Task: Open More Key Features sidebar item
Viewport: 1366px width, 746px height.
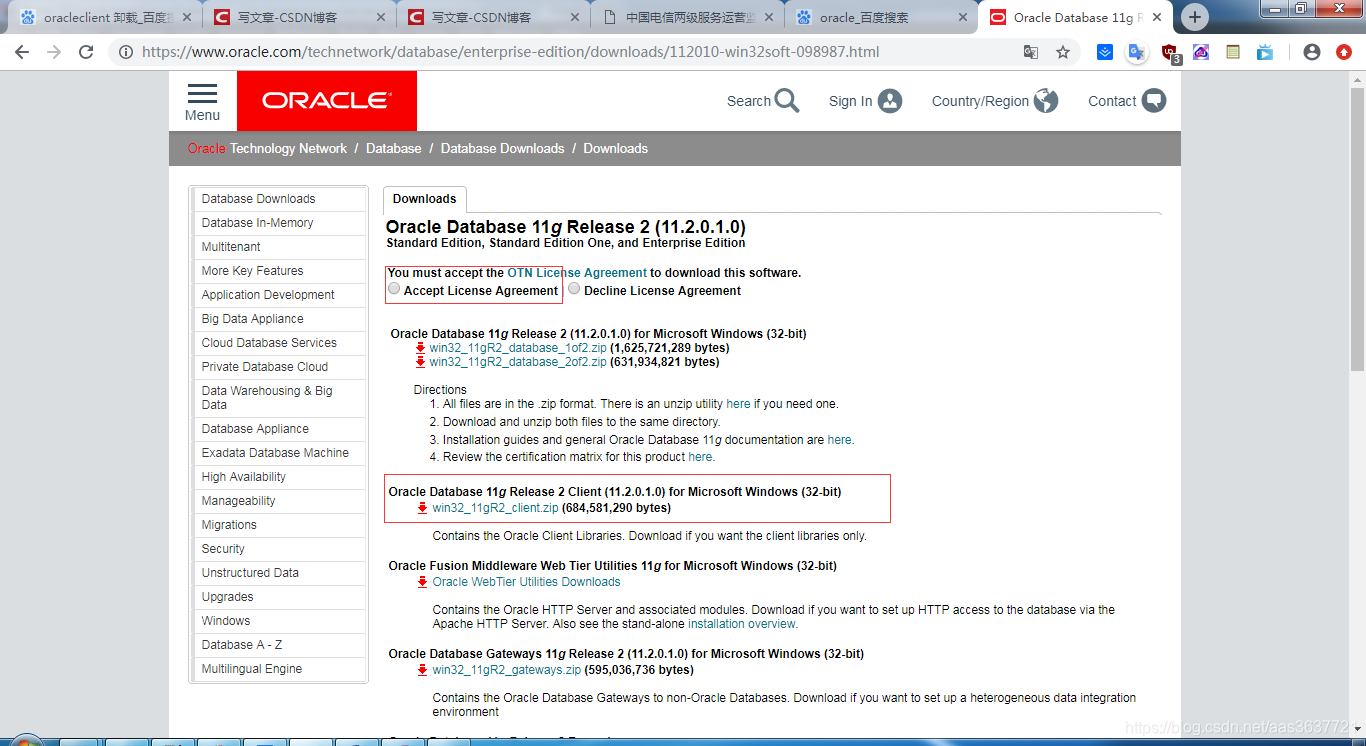Action: 279,271
